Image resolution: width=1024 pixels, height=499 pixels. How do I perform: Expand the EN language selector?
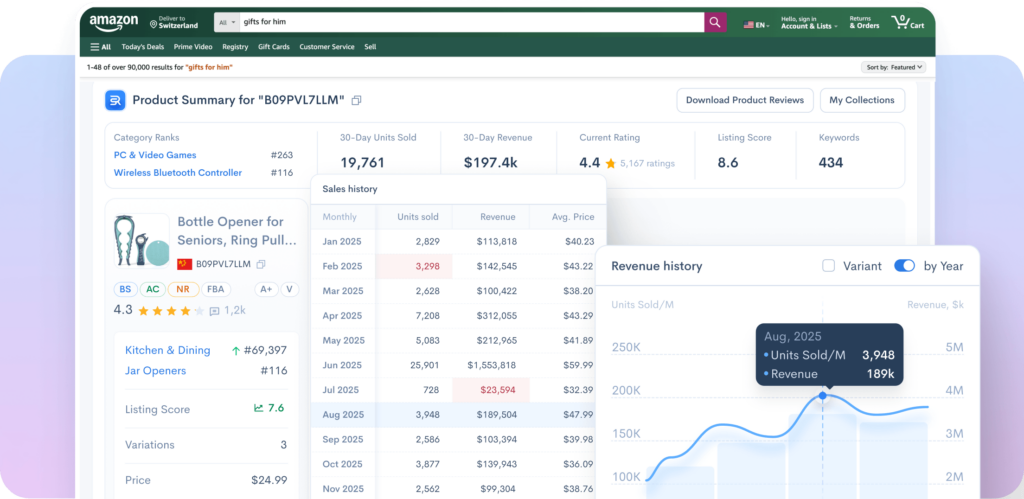click(756, 23)
